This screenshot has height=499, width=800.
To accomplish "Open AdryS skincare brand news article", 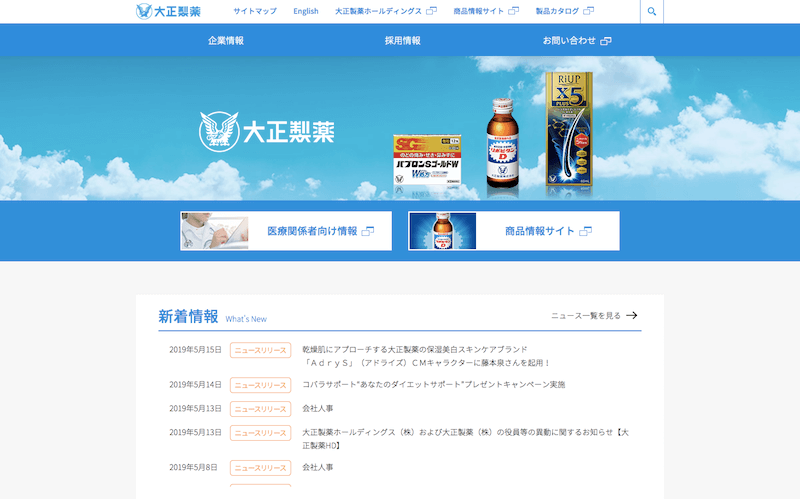I will (427, 356).
